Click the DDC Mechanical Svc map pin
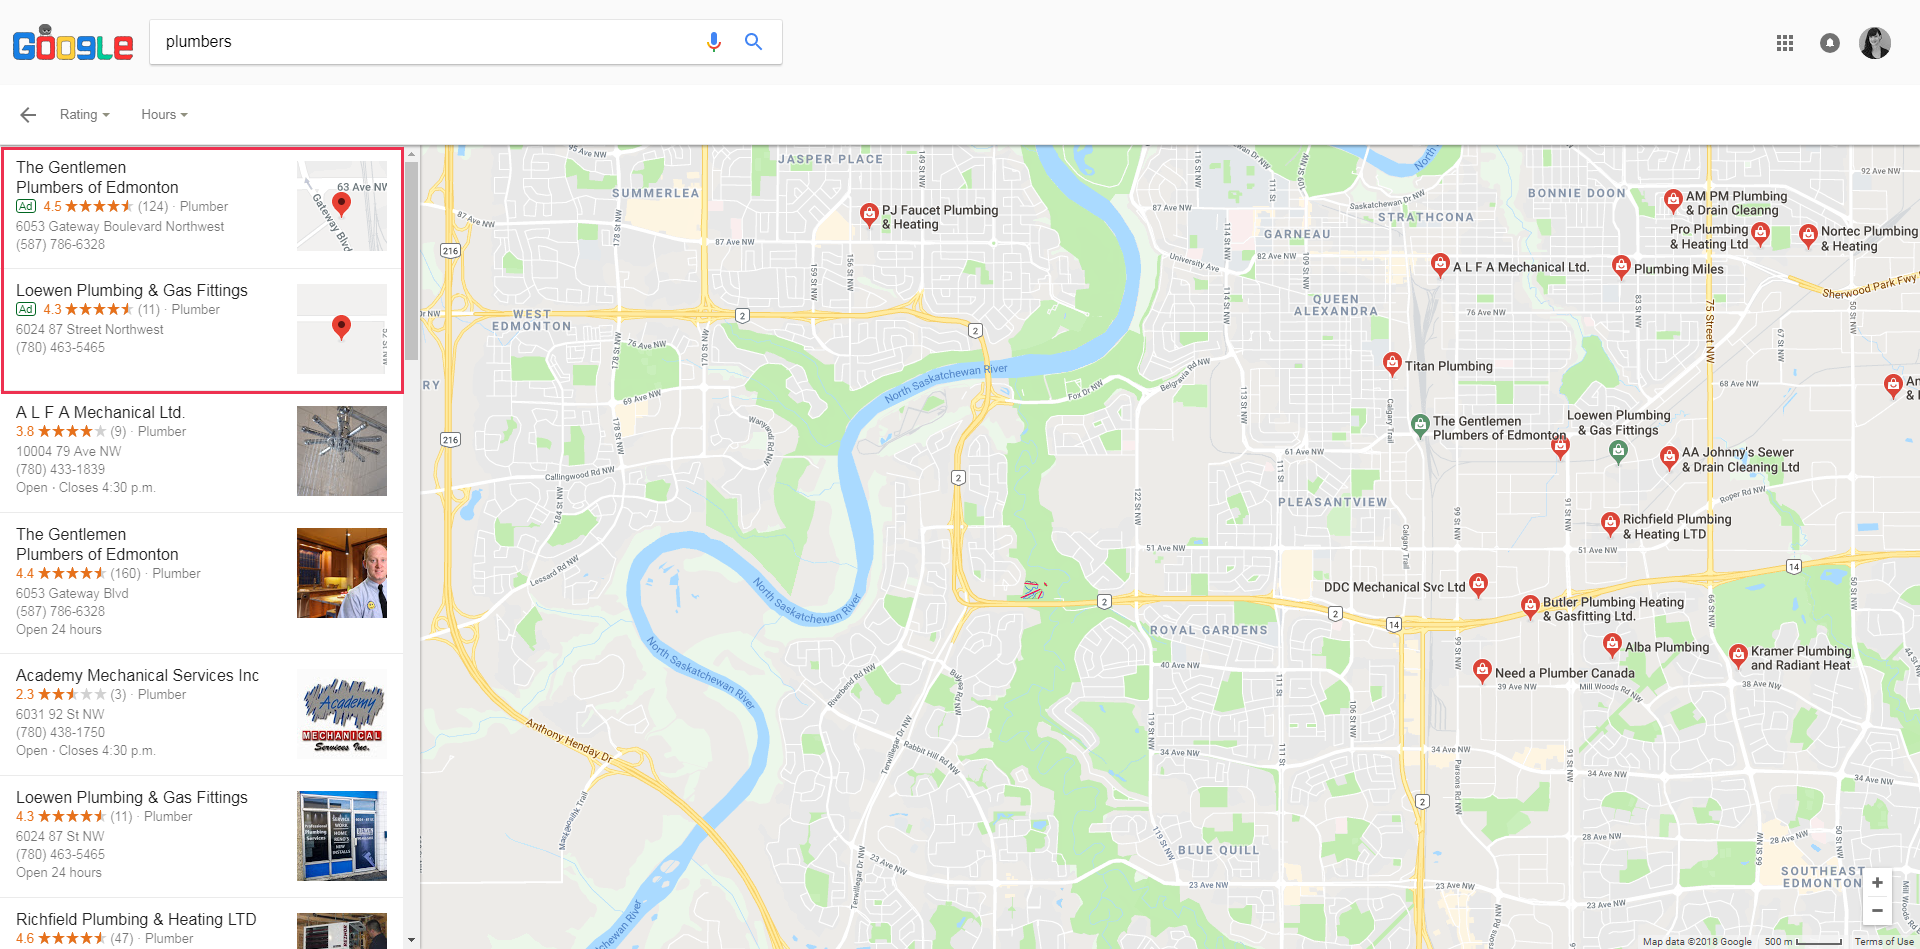1920x949 pixels. pos(1479,584)
